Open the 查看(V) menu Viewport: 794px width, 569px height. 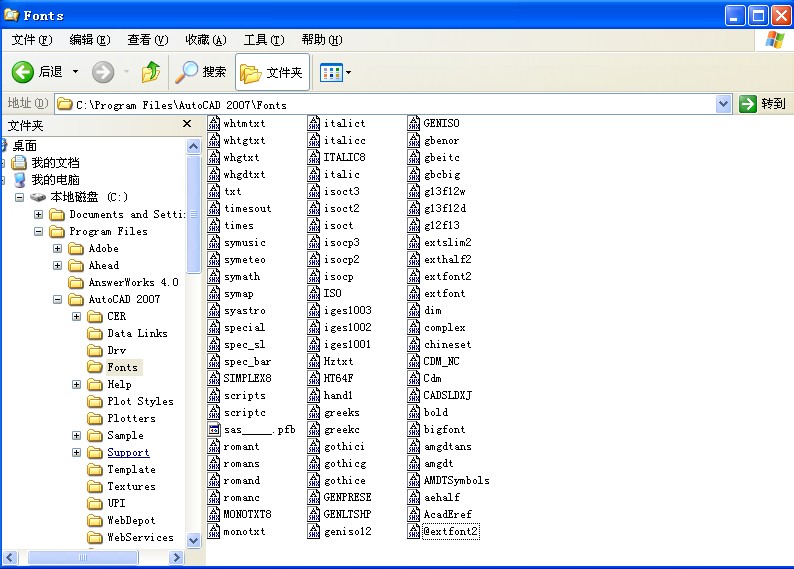(148, 39)
